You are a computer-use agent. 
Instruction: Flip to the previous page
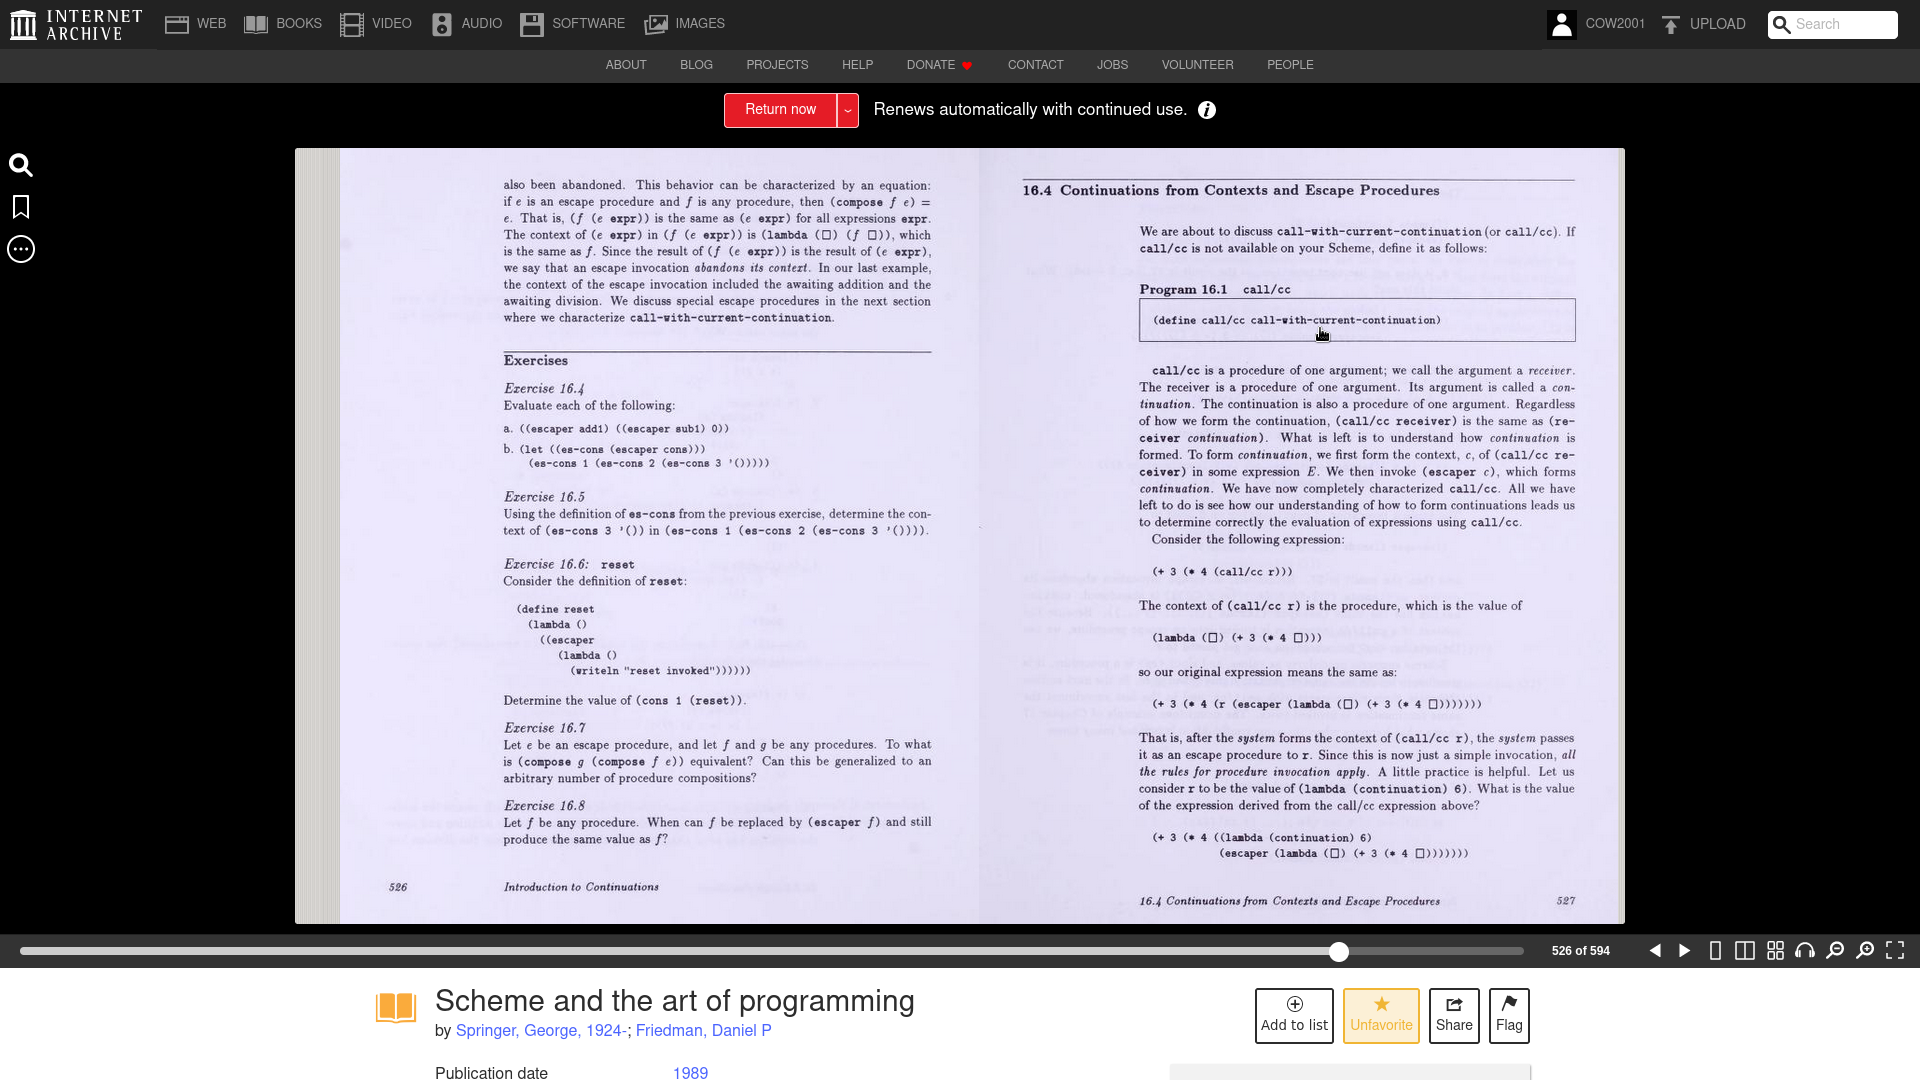click(1655, 951)
